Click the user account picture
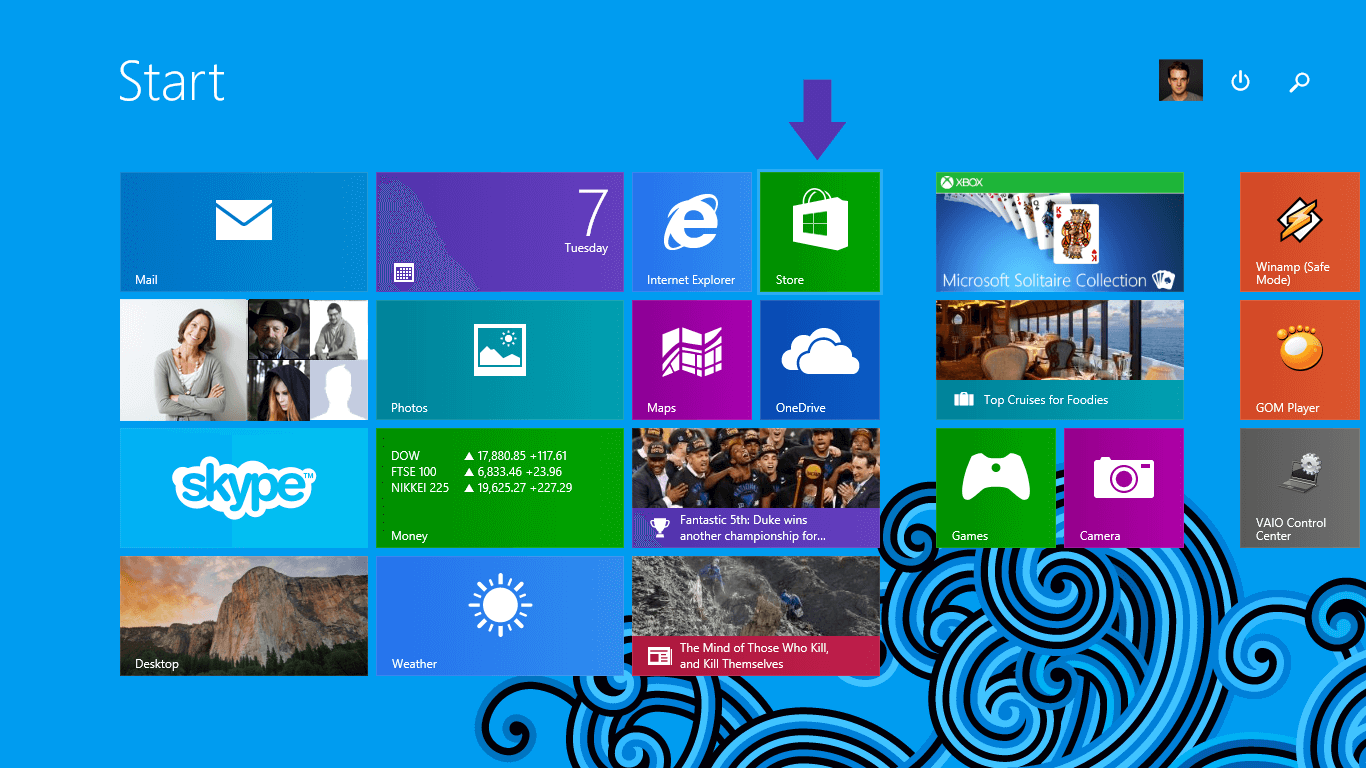Screen dimensions: 1366x768 (1181, 81)
